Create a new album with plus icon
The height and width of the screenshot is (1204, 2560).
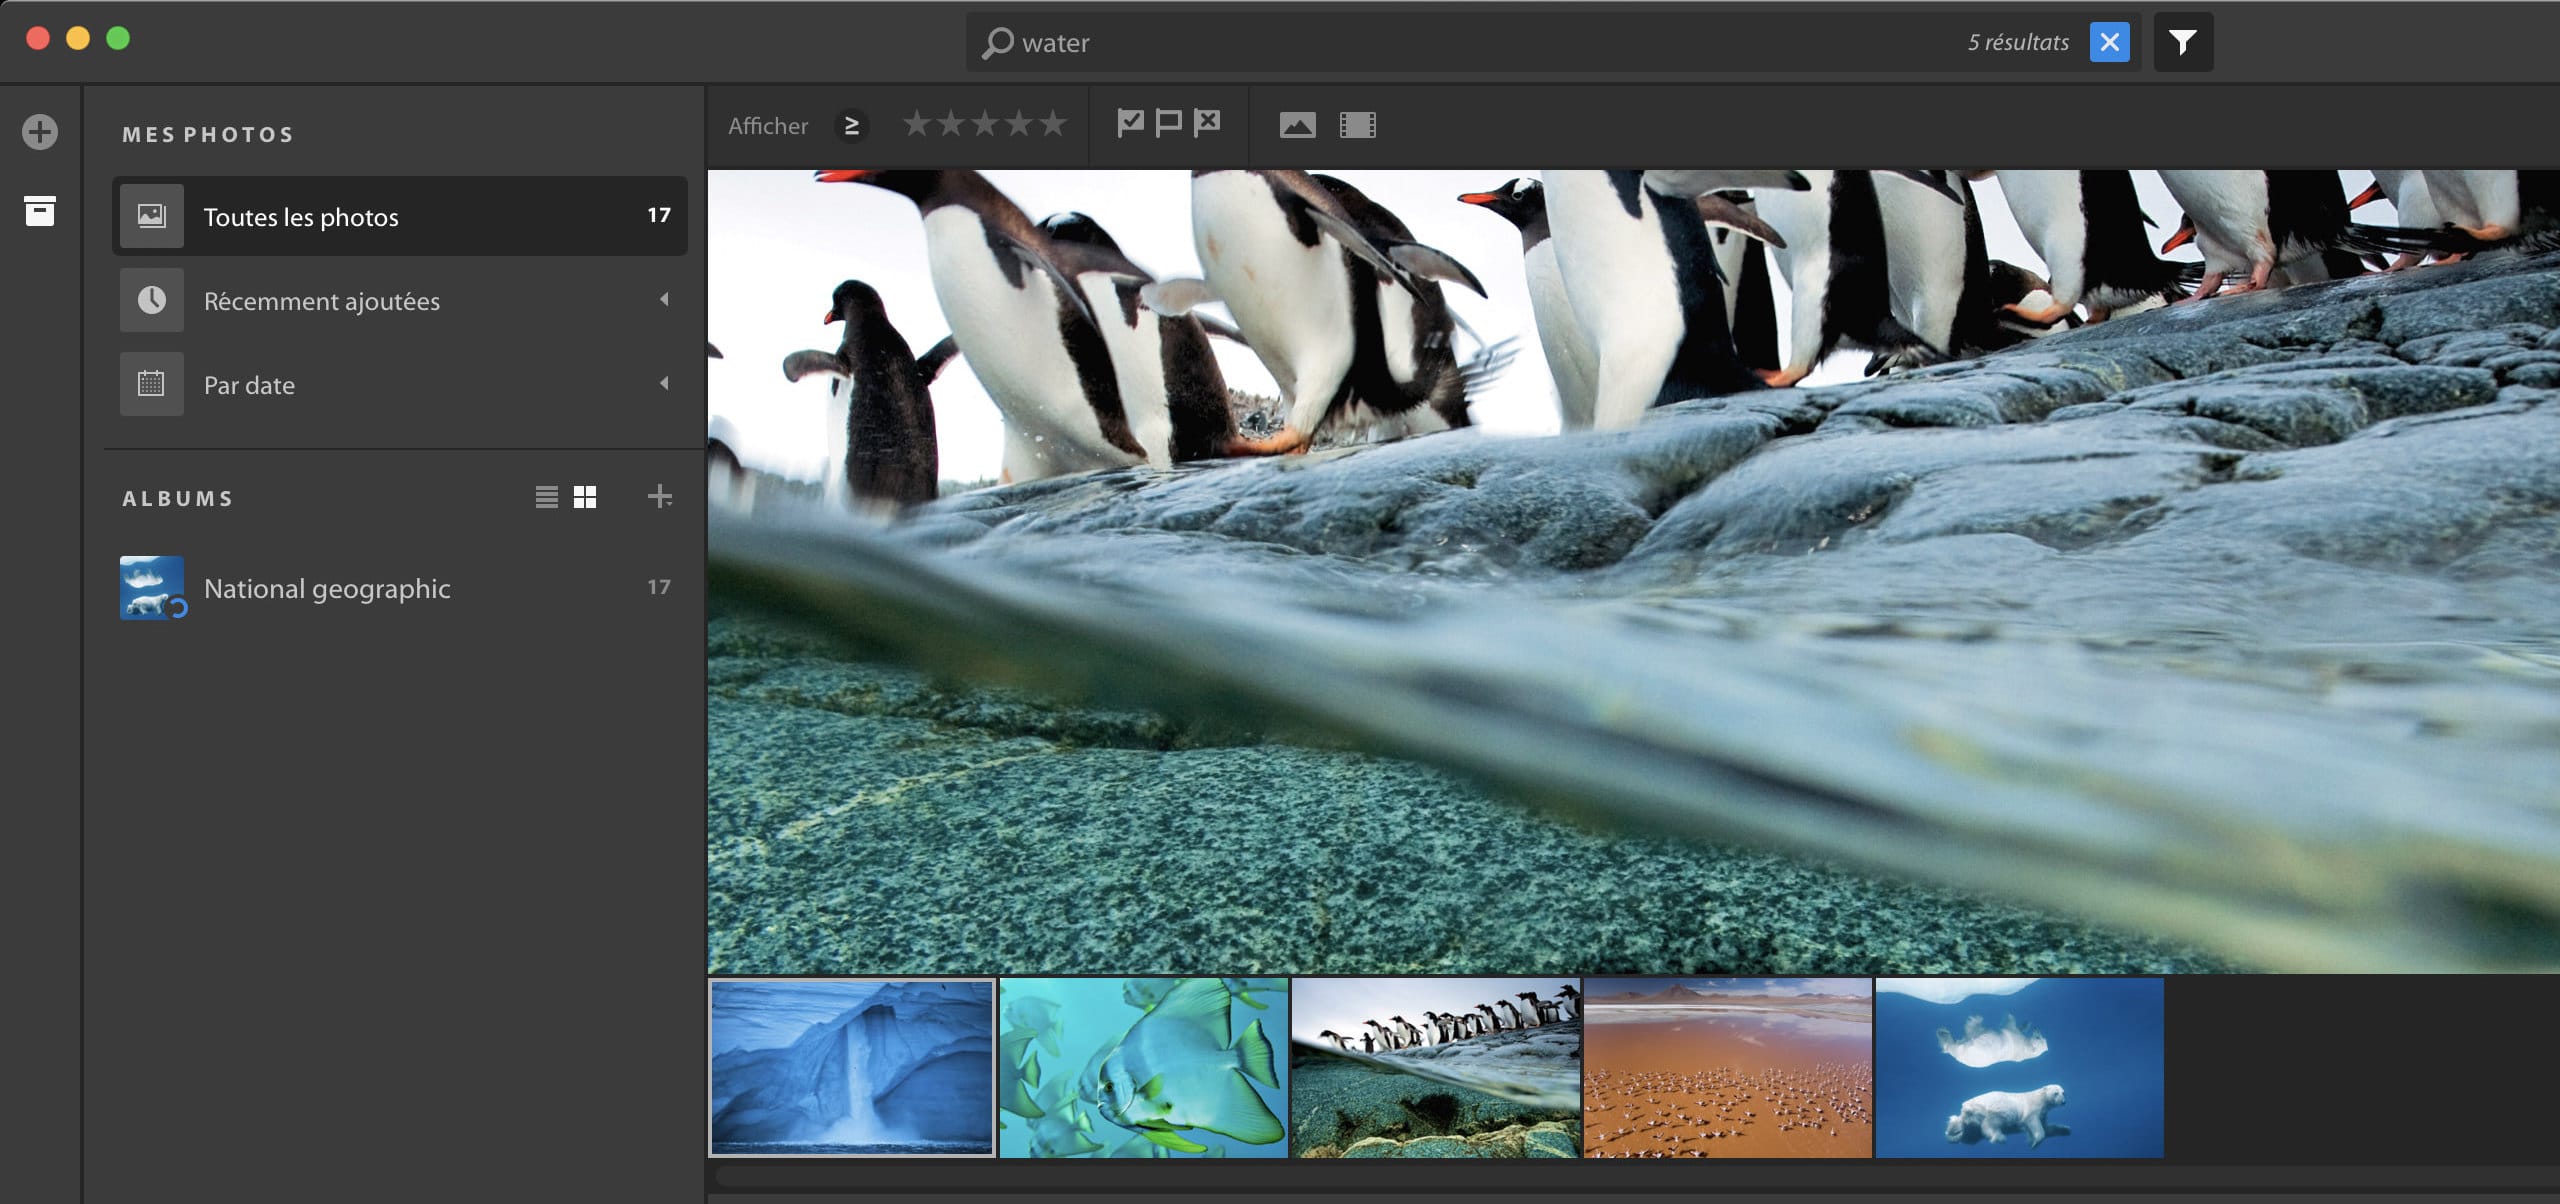pos(659,496)
